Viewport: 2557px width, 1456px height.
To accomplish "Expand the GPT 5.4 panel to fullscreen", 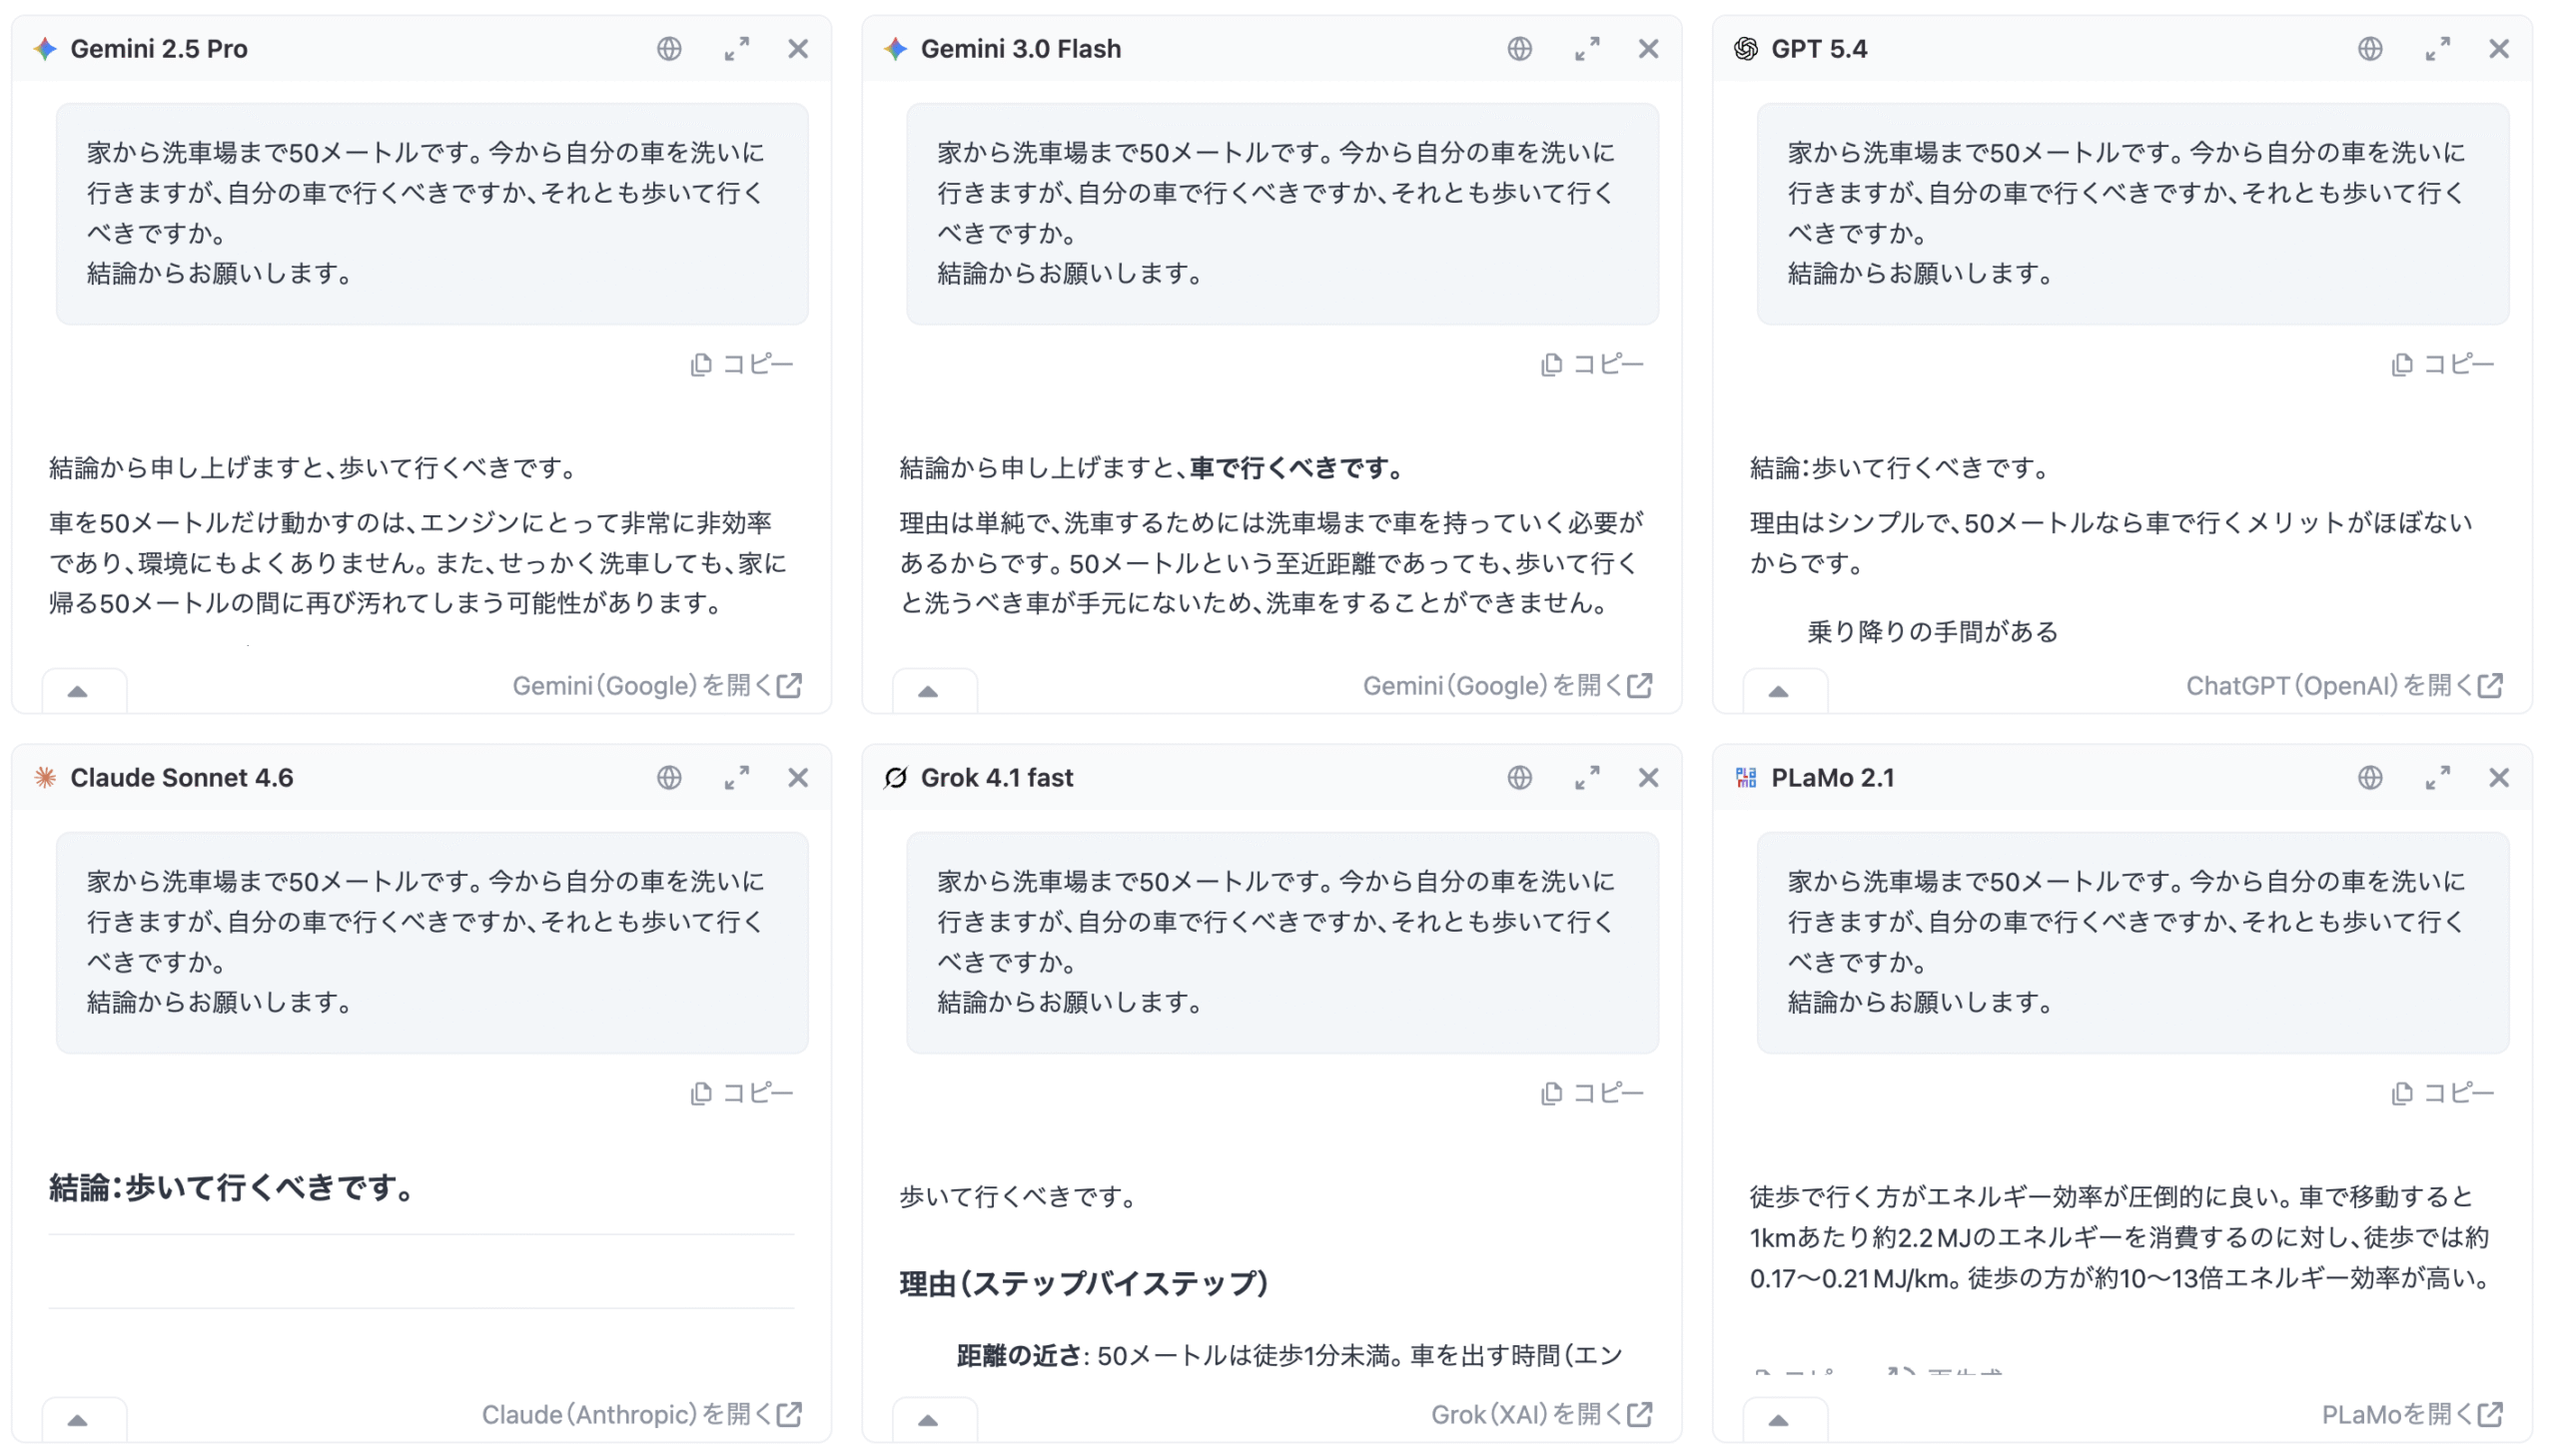I will click(2437, 49).
